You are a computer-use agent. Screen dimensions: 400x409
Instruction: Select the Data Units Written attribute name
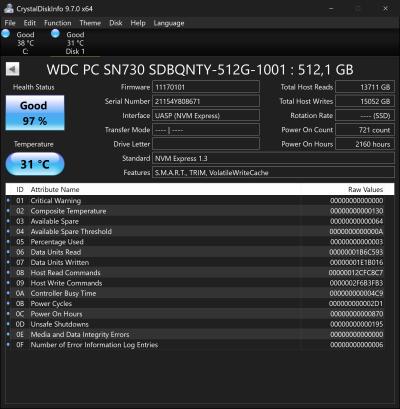[x=60, y=262]
